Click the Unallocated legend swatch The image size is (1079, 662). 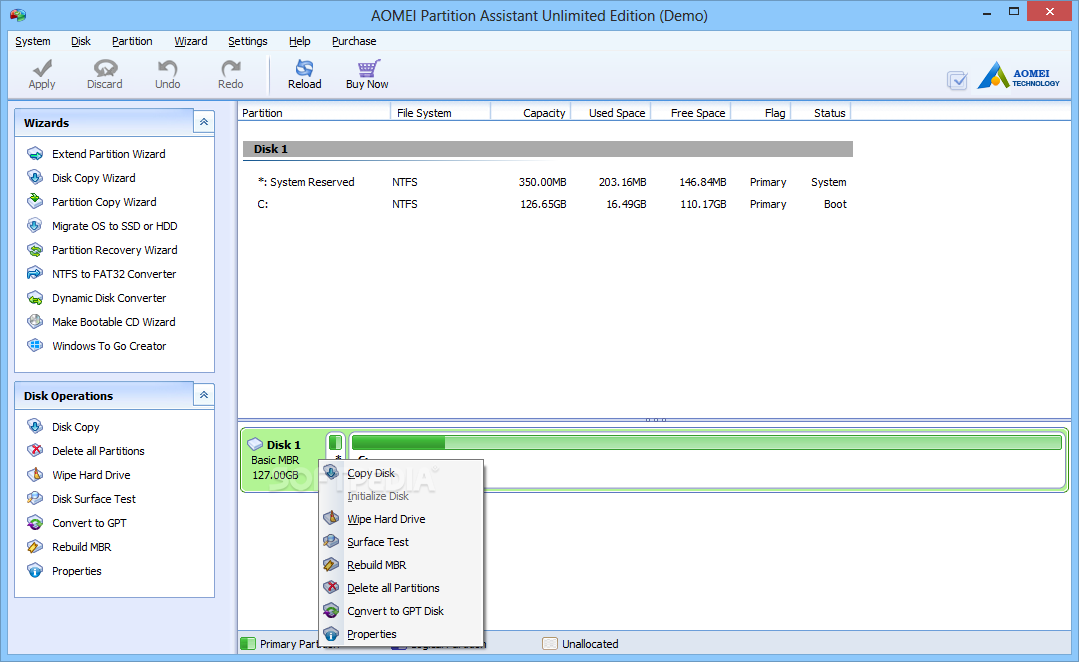(x=550, y=643)
